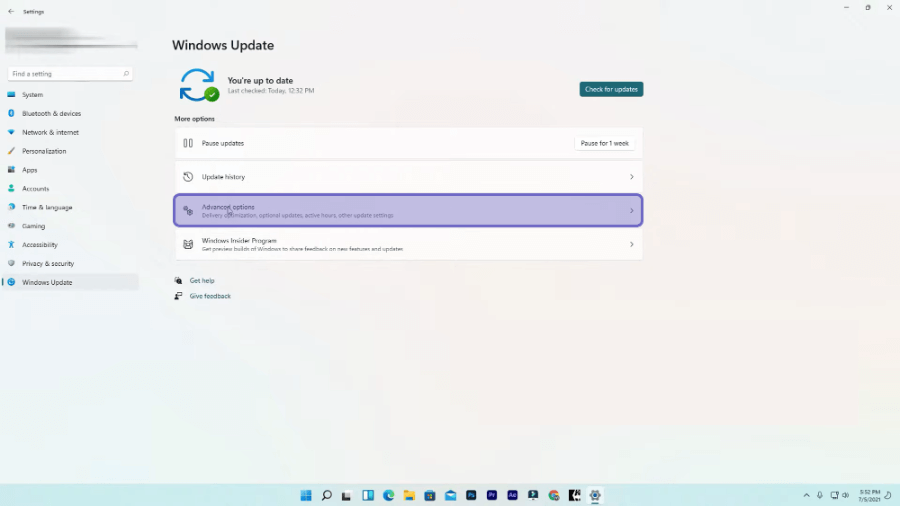
Task: Expand Windows Insider Program with its chevron
Action: 631,244
